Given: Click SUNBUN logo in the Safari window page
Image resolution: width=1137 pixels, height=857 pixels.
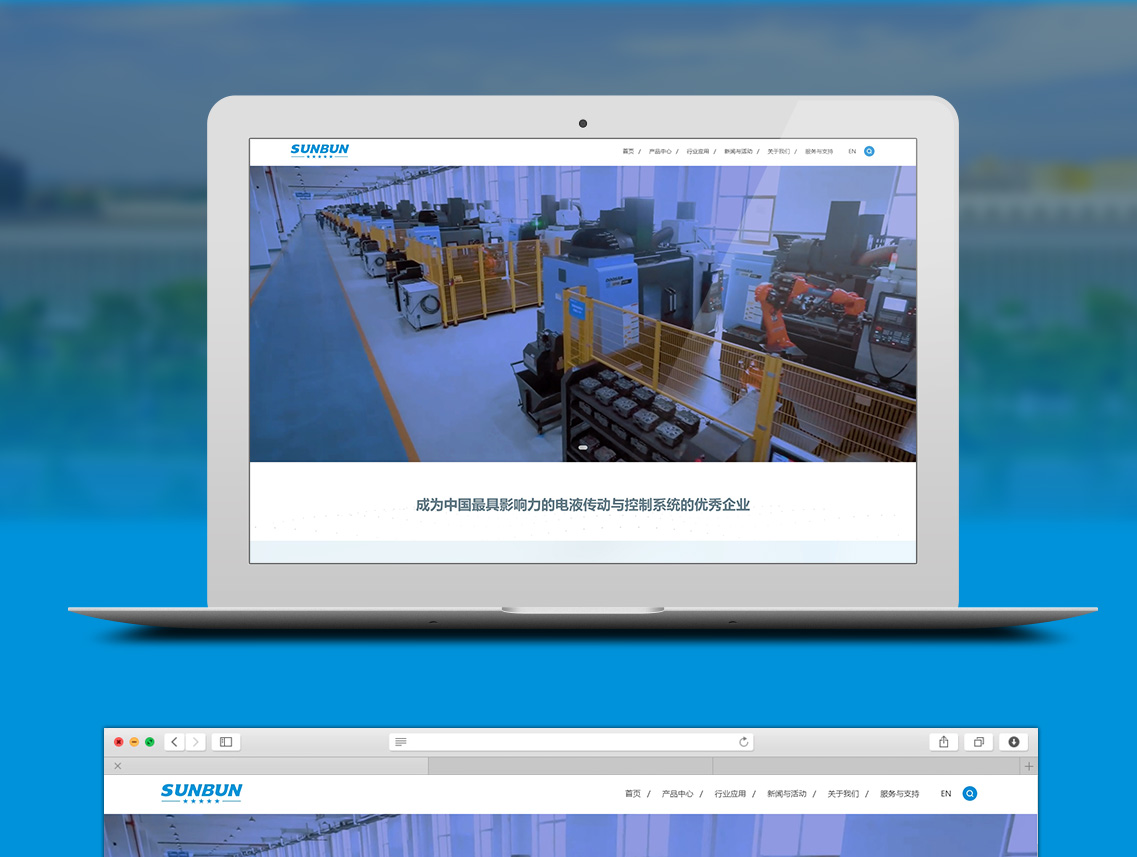Looking at the screenshot, I should point(201,793).
